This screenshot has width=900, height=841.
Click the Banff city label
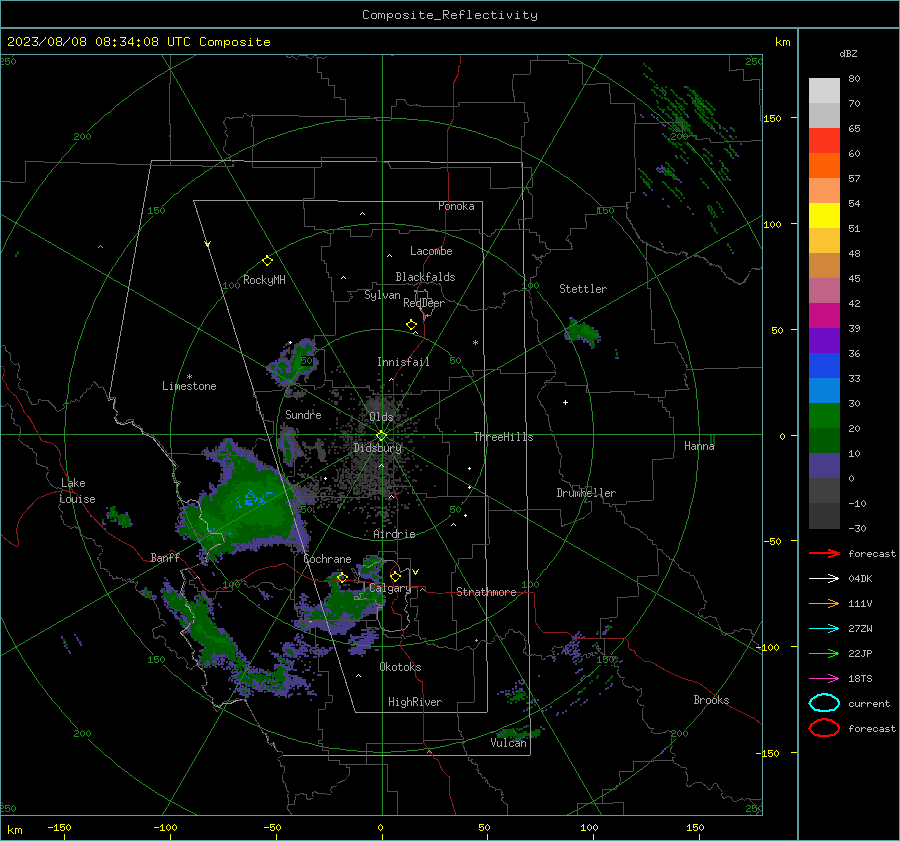pos(165,557)
